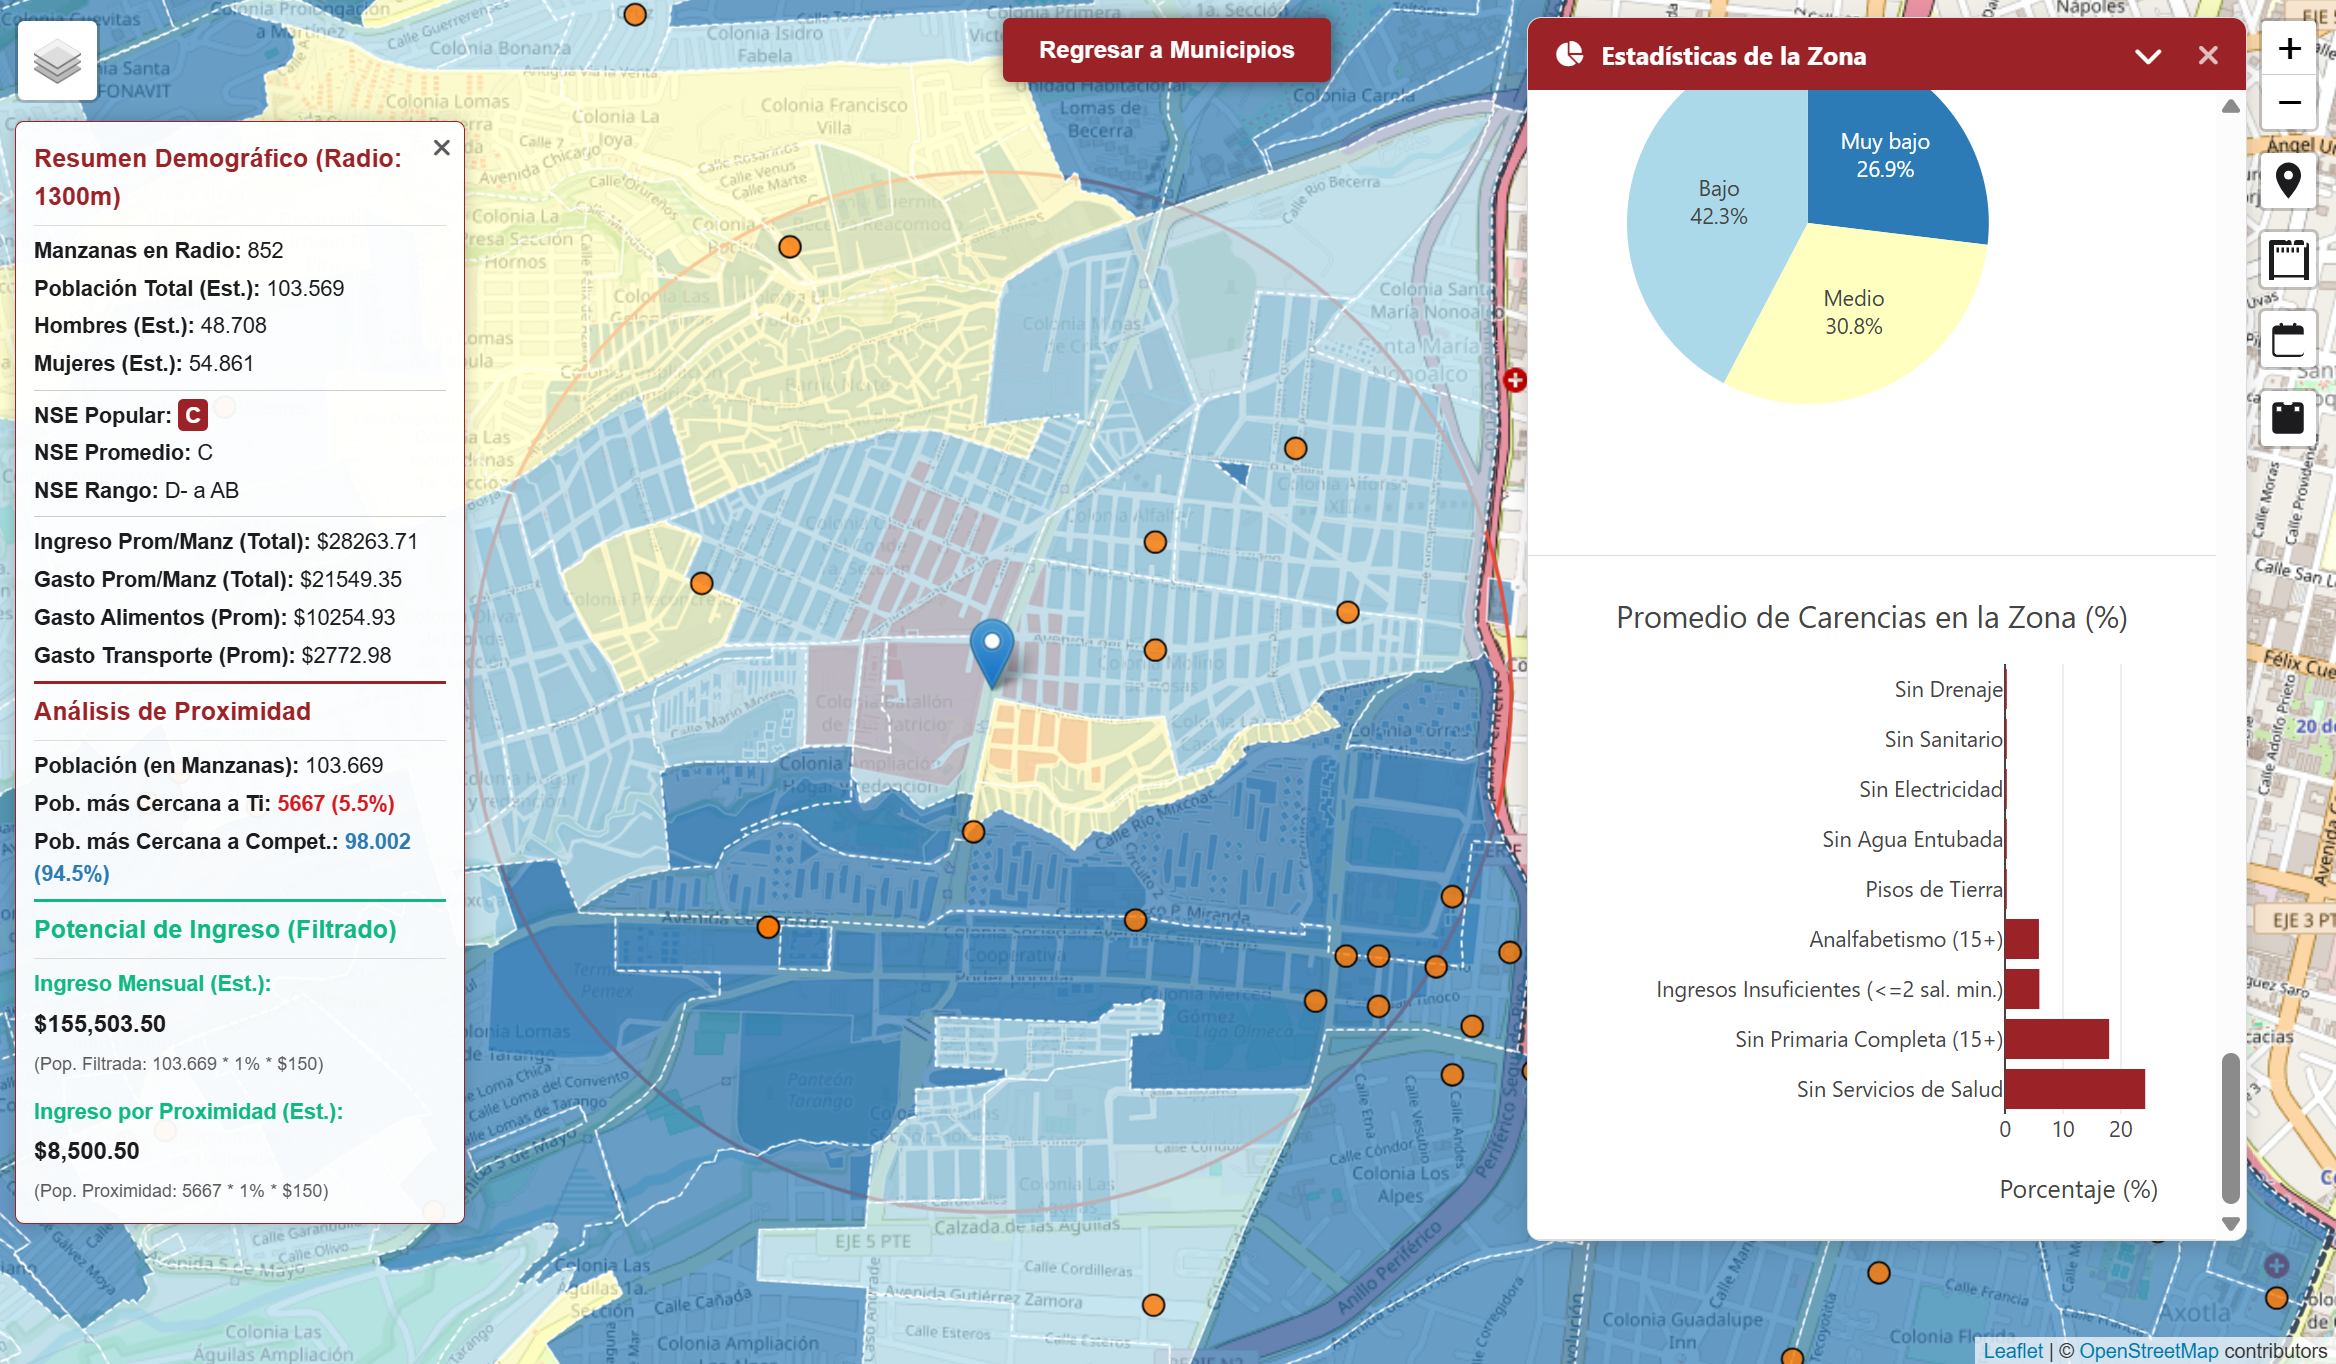Close the Resumen Demográfico panel
The image size is (2336, 1364).
(443, 147)
